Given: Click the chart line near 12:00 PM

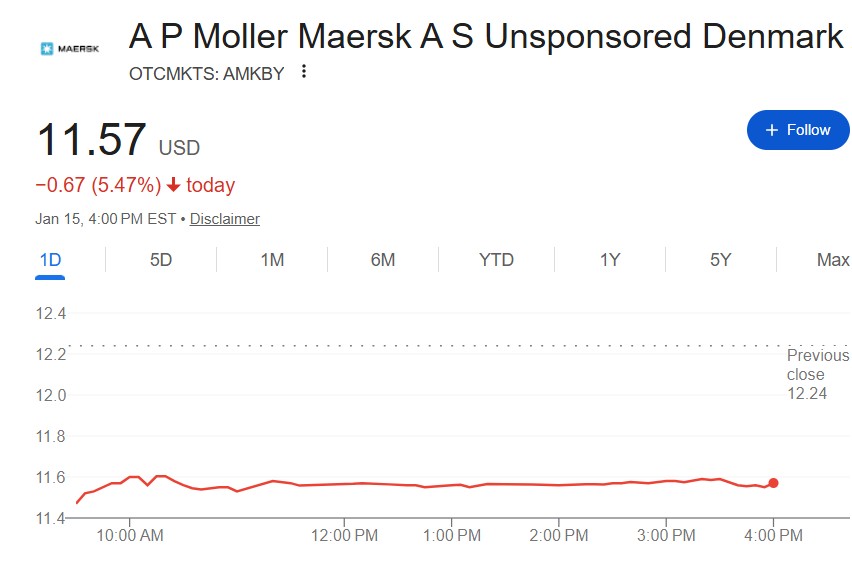Looking at the screenshot, I should pyautogui.click(x=344, y=484).
